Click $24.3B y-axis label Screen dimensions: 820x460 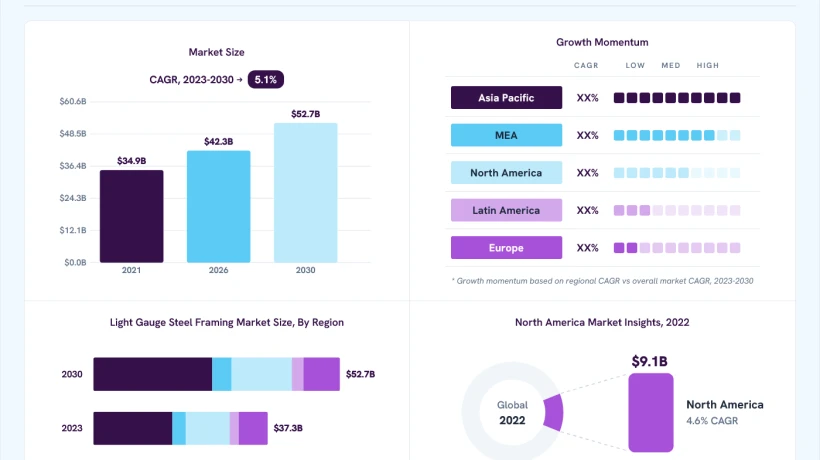click(73, 198)
